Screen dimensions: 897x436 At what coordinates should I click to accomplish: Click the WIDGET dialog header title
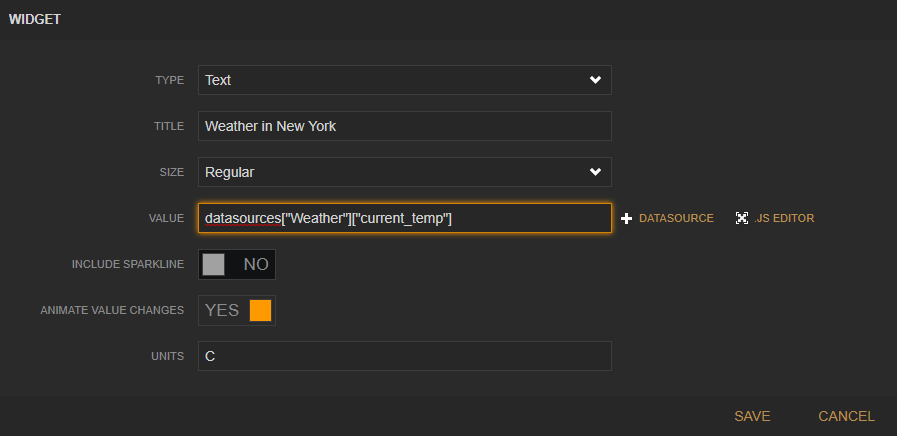[x=35, y=20]
